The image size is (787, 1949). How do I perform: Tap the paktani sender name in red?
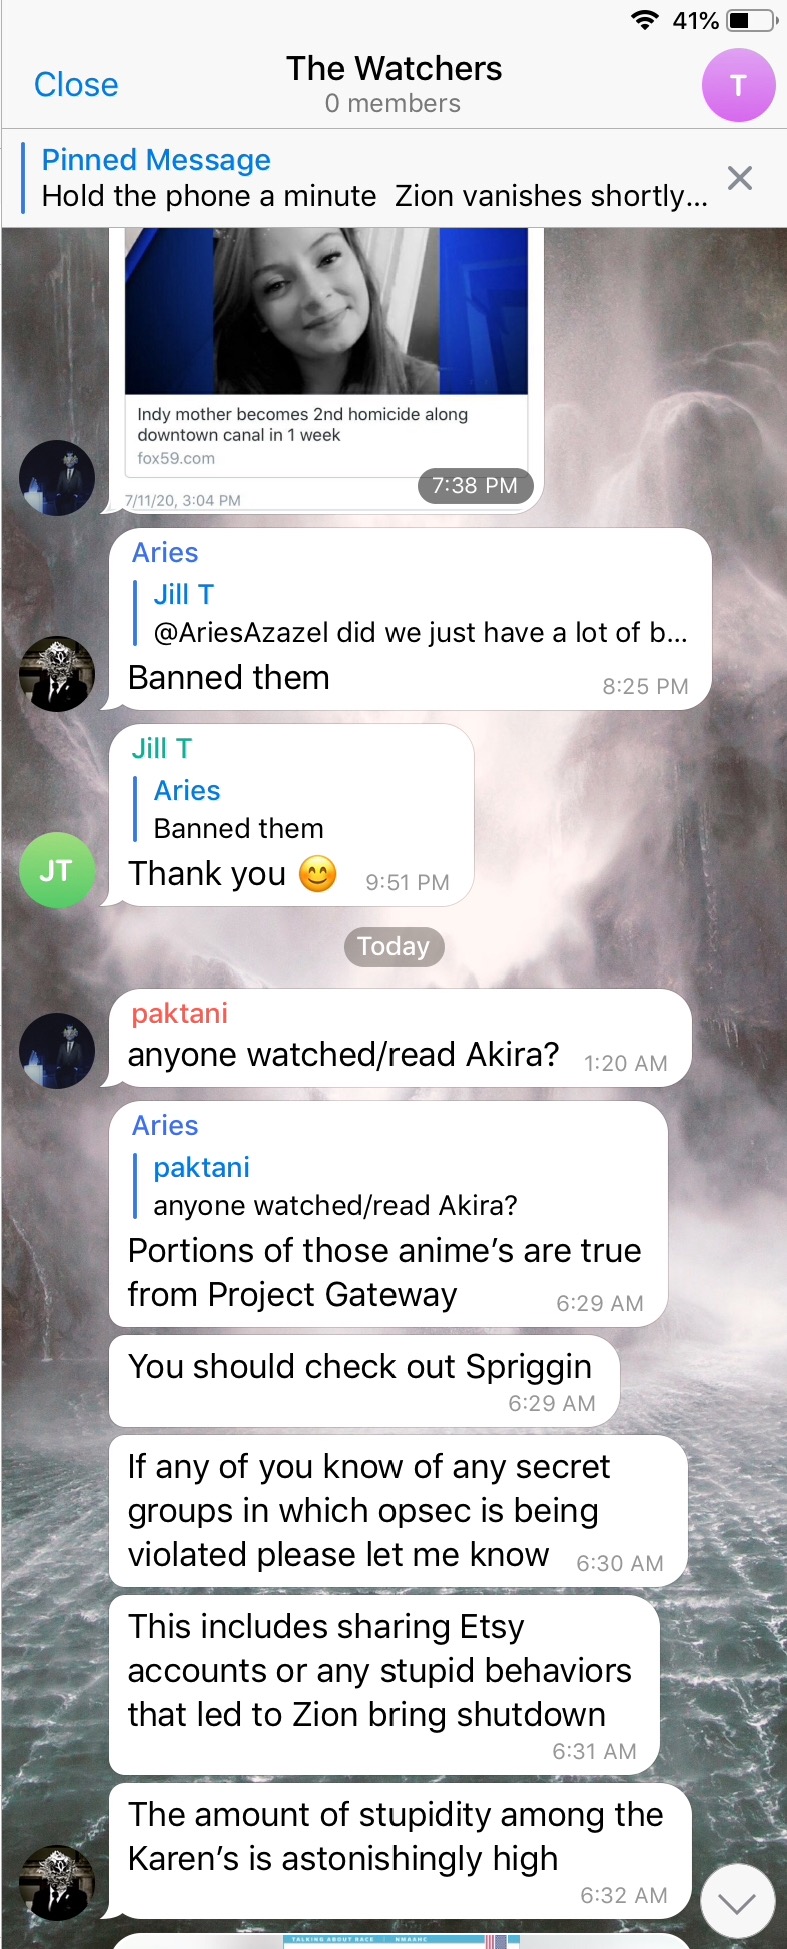[180, 1013]
